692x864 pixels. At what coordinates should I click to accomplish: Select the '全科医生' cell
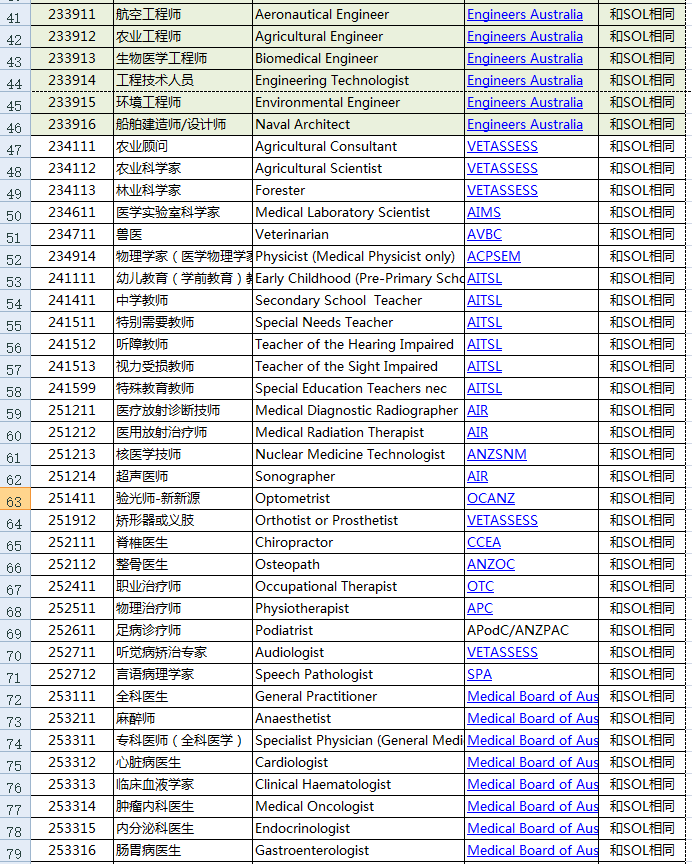point(183,697)
